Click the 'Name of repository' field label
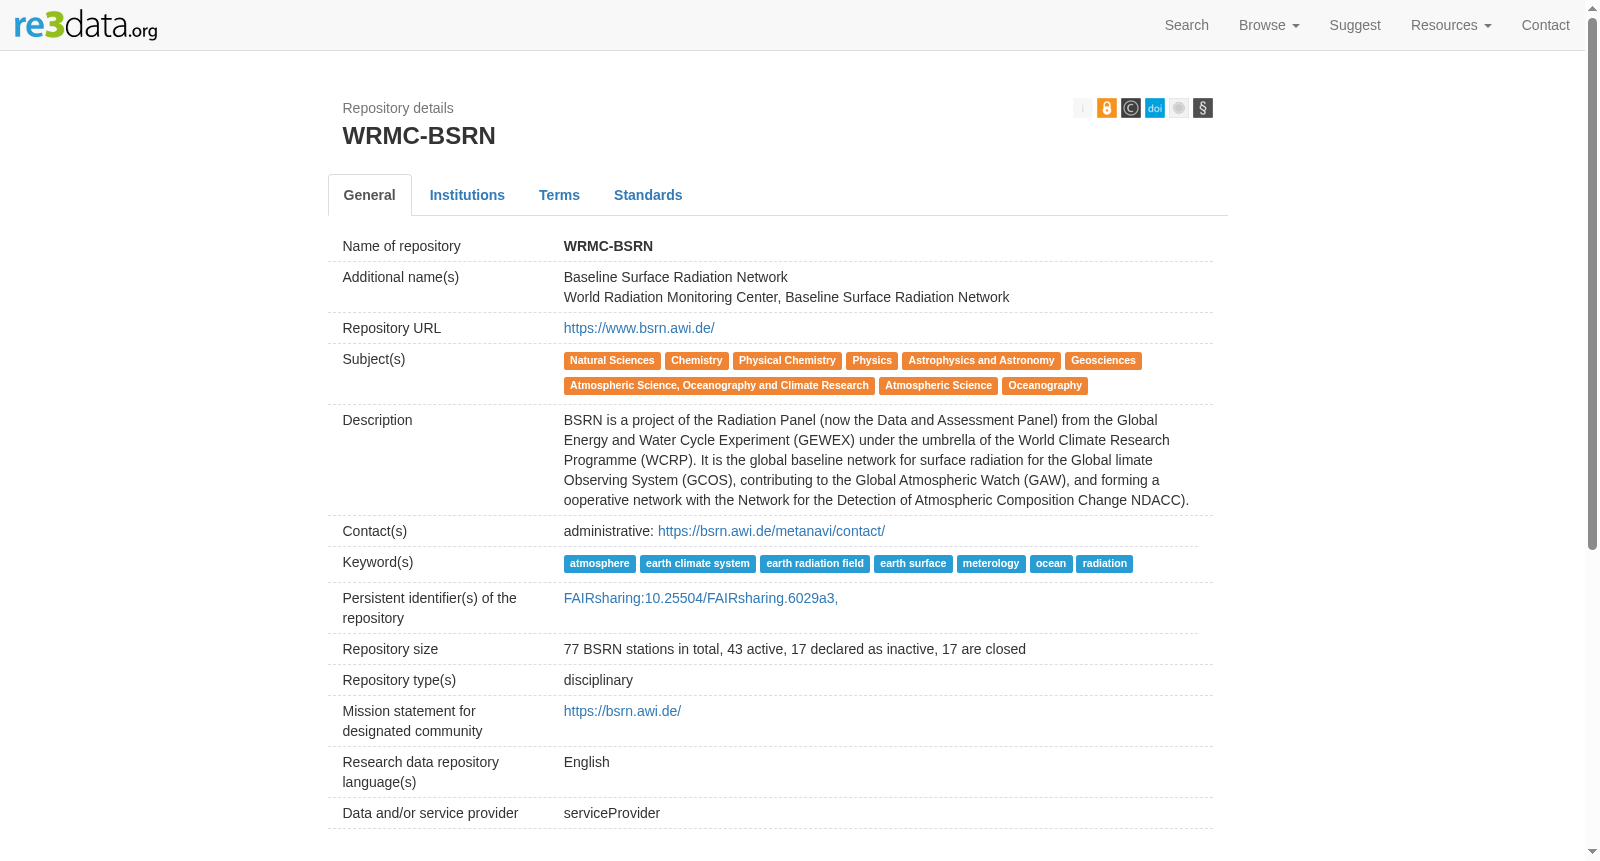 [x=402, y=246]
